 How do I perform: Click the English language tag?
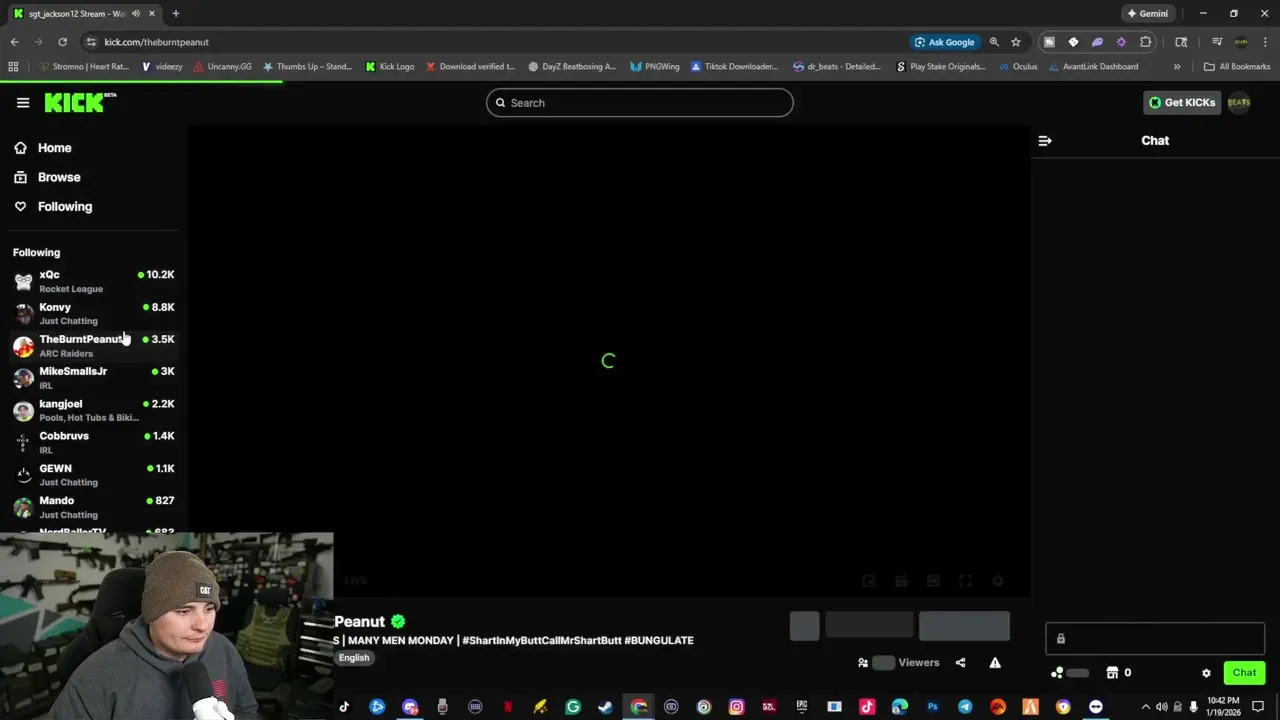354,658
